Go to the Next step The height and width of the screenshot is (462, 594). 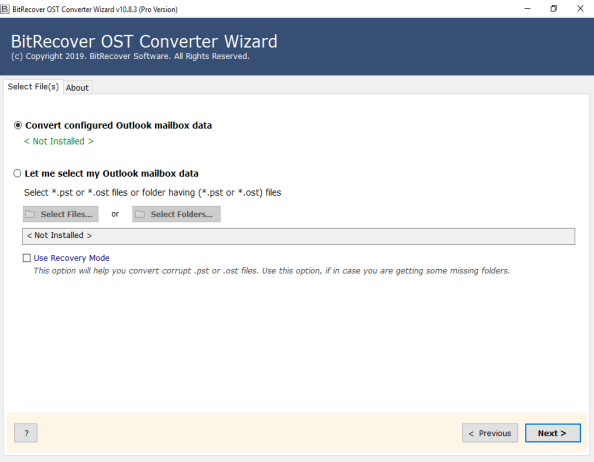552,433
